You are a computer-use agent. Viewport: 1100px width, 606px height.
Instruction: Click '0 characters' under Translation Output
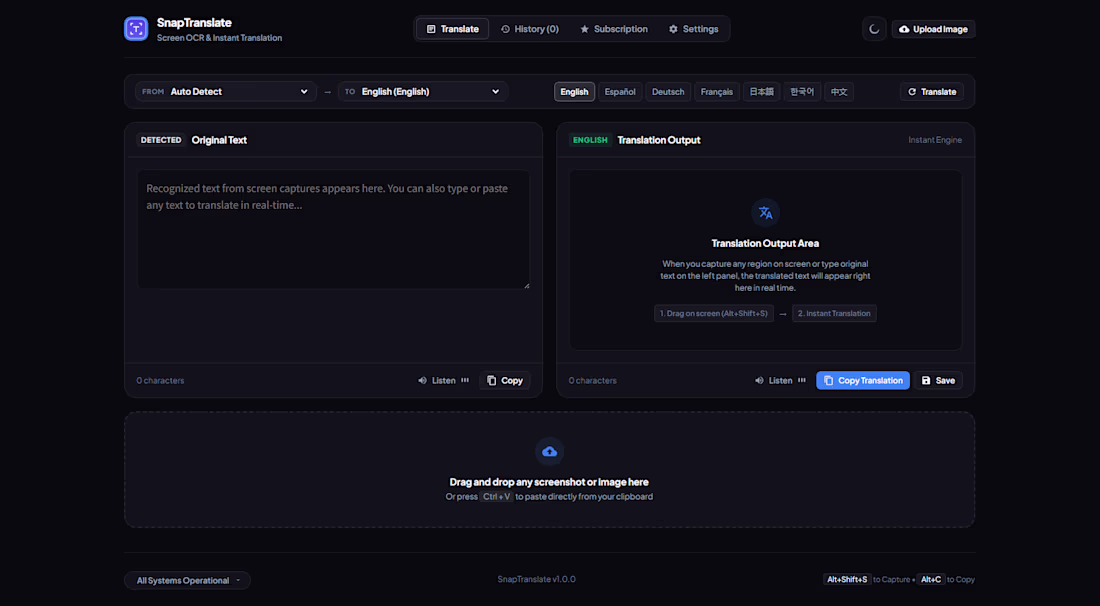[x=592, y=380]
